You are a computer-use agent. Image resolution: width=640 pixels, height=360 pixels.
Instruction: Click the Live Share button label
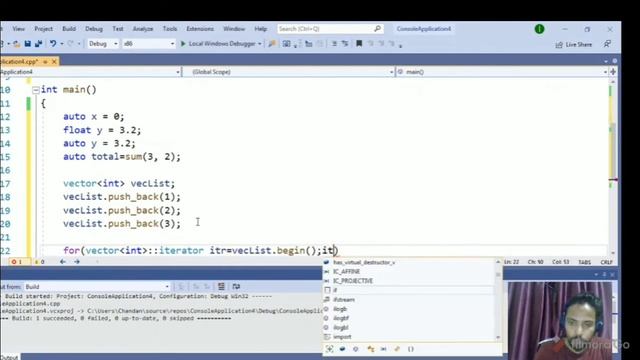coord(579,44)
